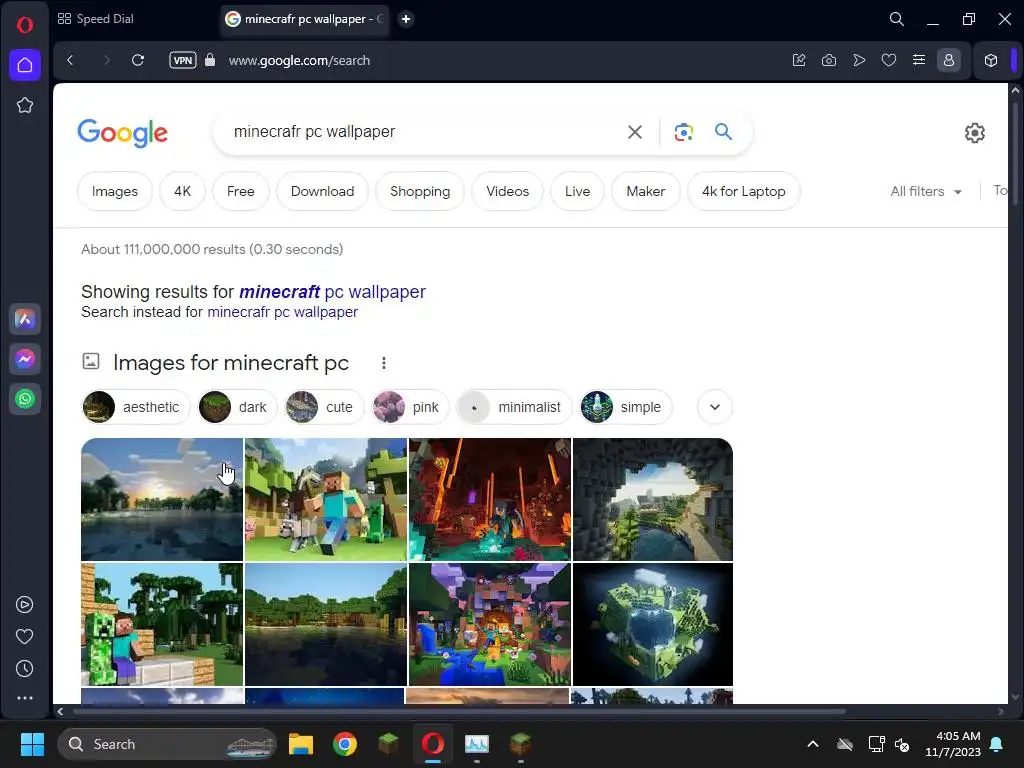Select the 4k for Laptop chip
Viewport: 1024px width, 768px height.
tap(743, 191)
